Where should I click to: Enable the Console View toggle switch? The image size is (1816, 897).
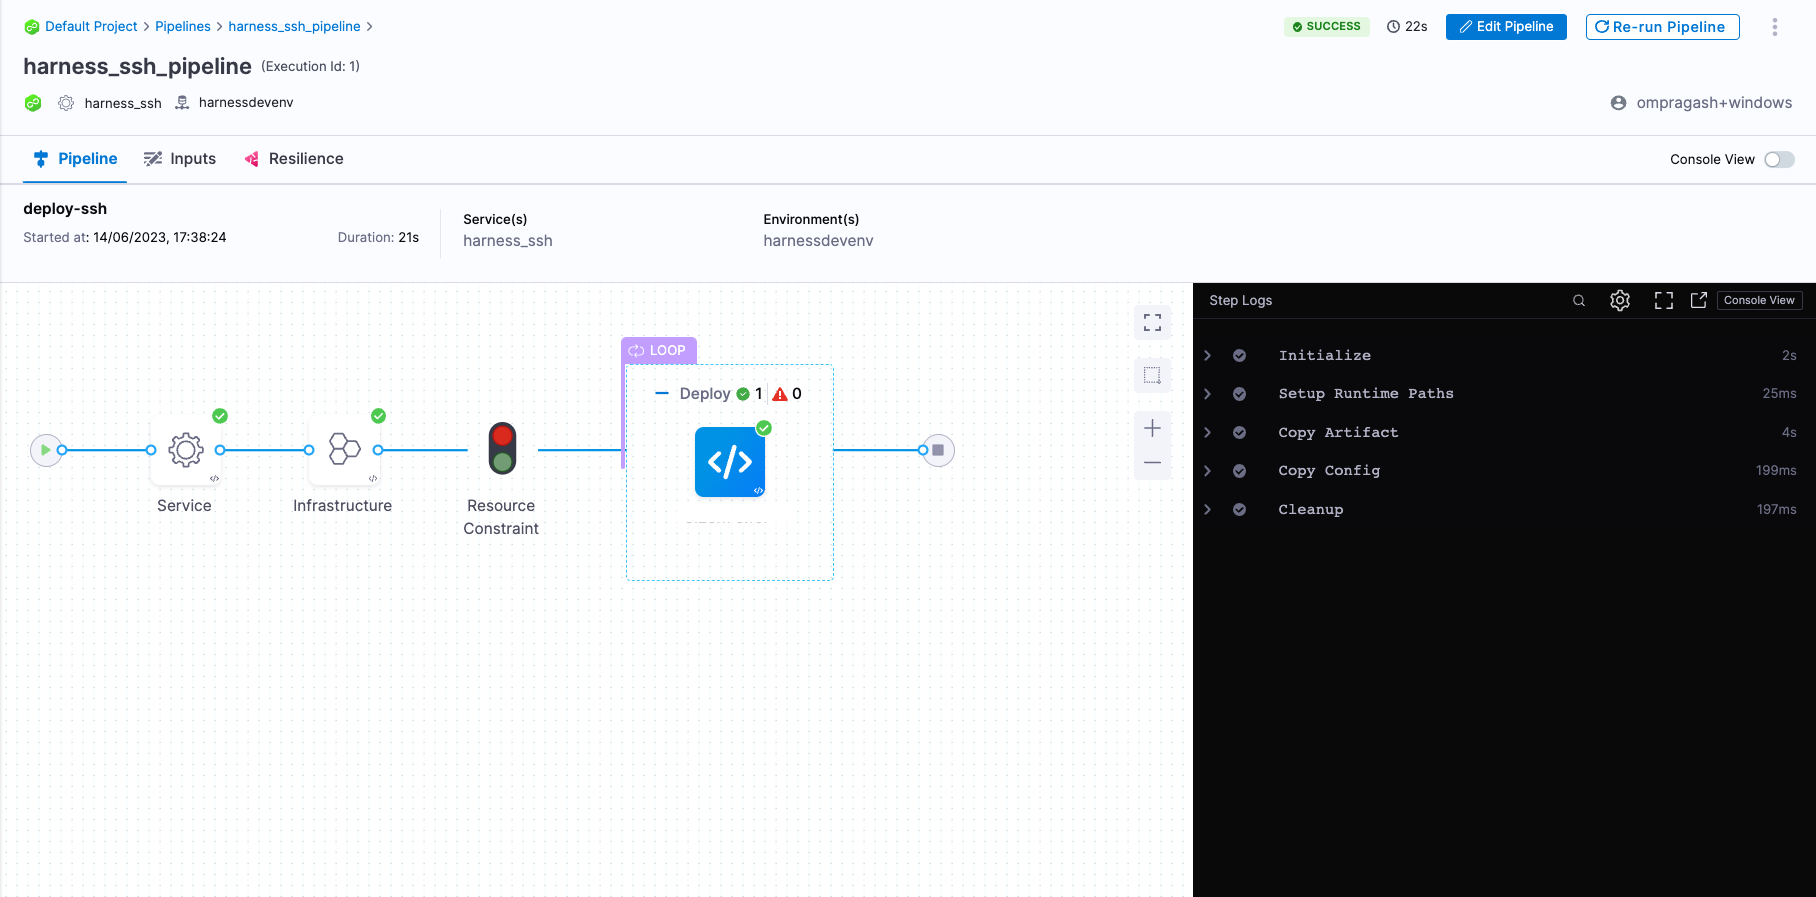[1779, 160]
